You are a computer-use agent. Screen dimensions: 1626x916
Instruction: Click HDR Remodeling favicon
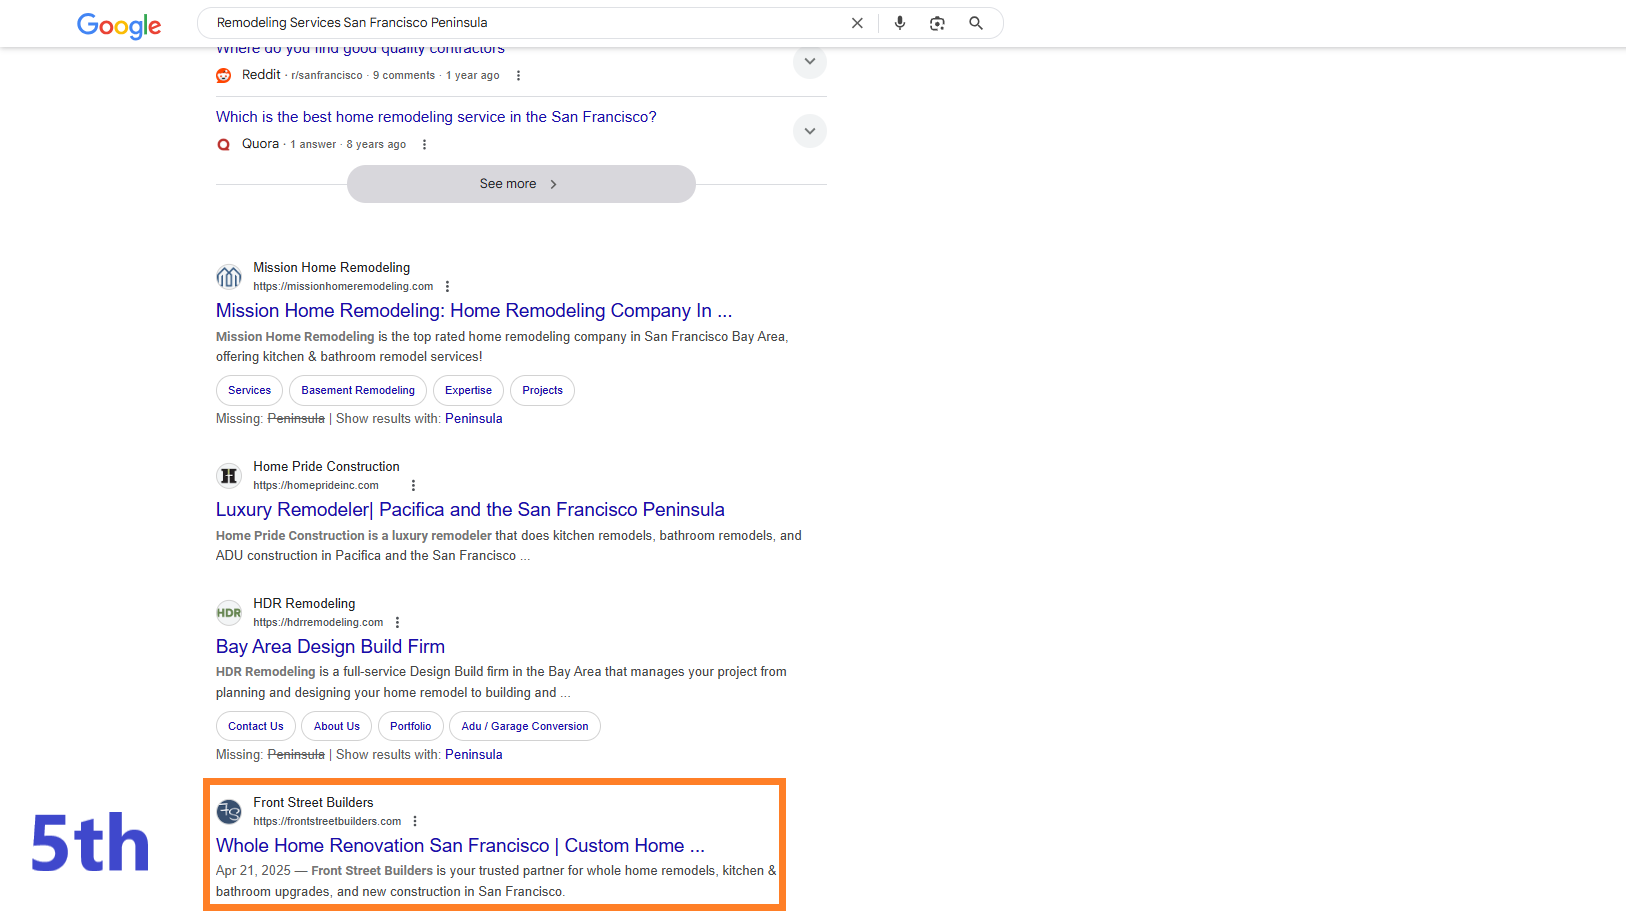pyautogui.click(x=229, y=613)
